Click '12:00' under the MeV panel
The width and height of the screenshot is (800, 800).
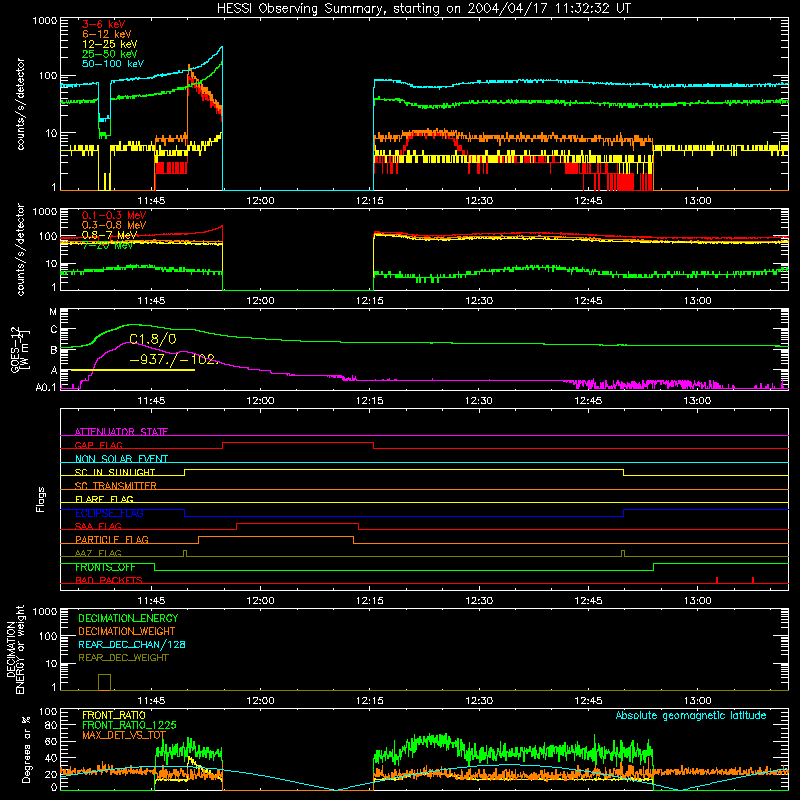pyautogui.click(x=260, y=301)
